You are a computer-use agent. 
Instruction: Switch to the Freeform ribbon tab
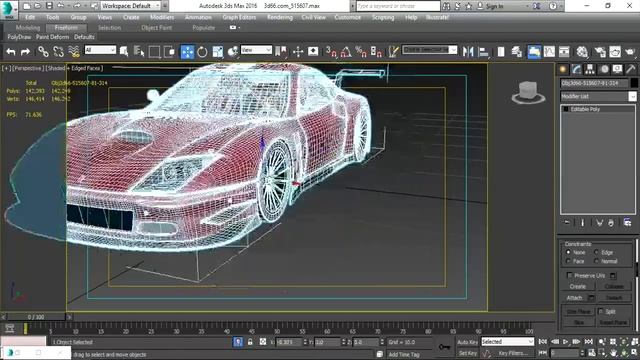[66, 28]
